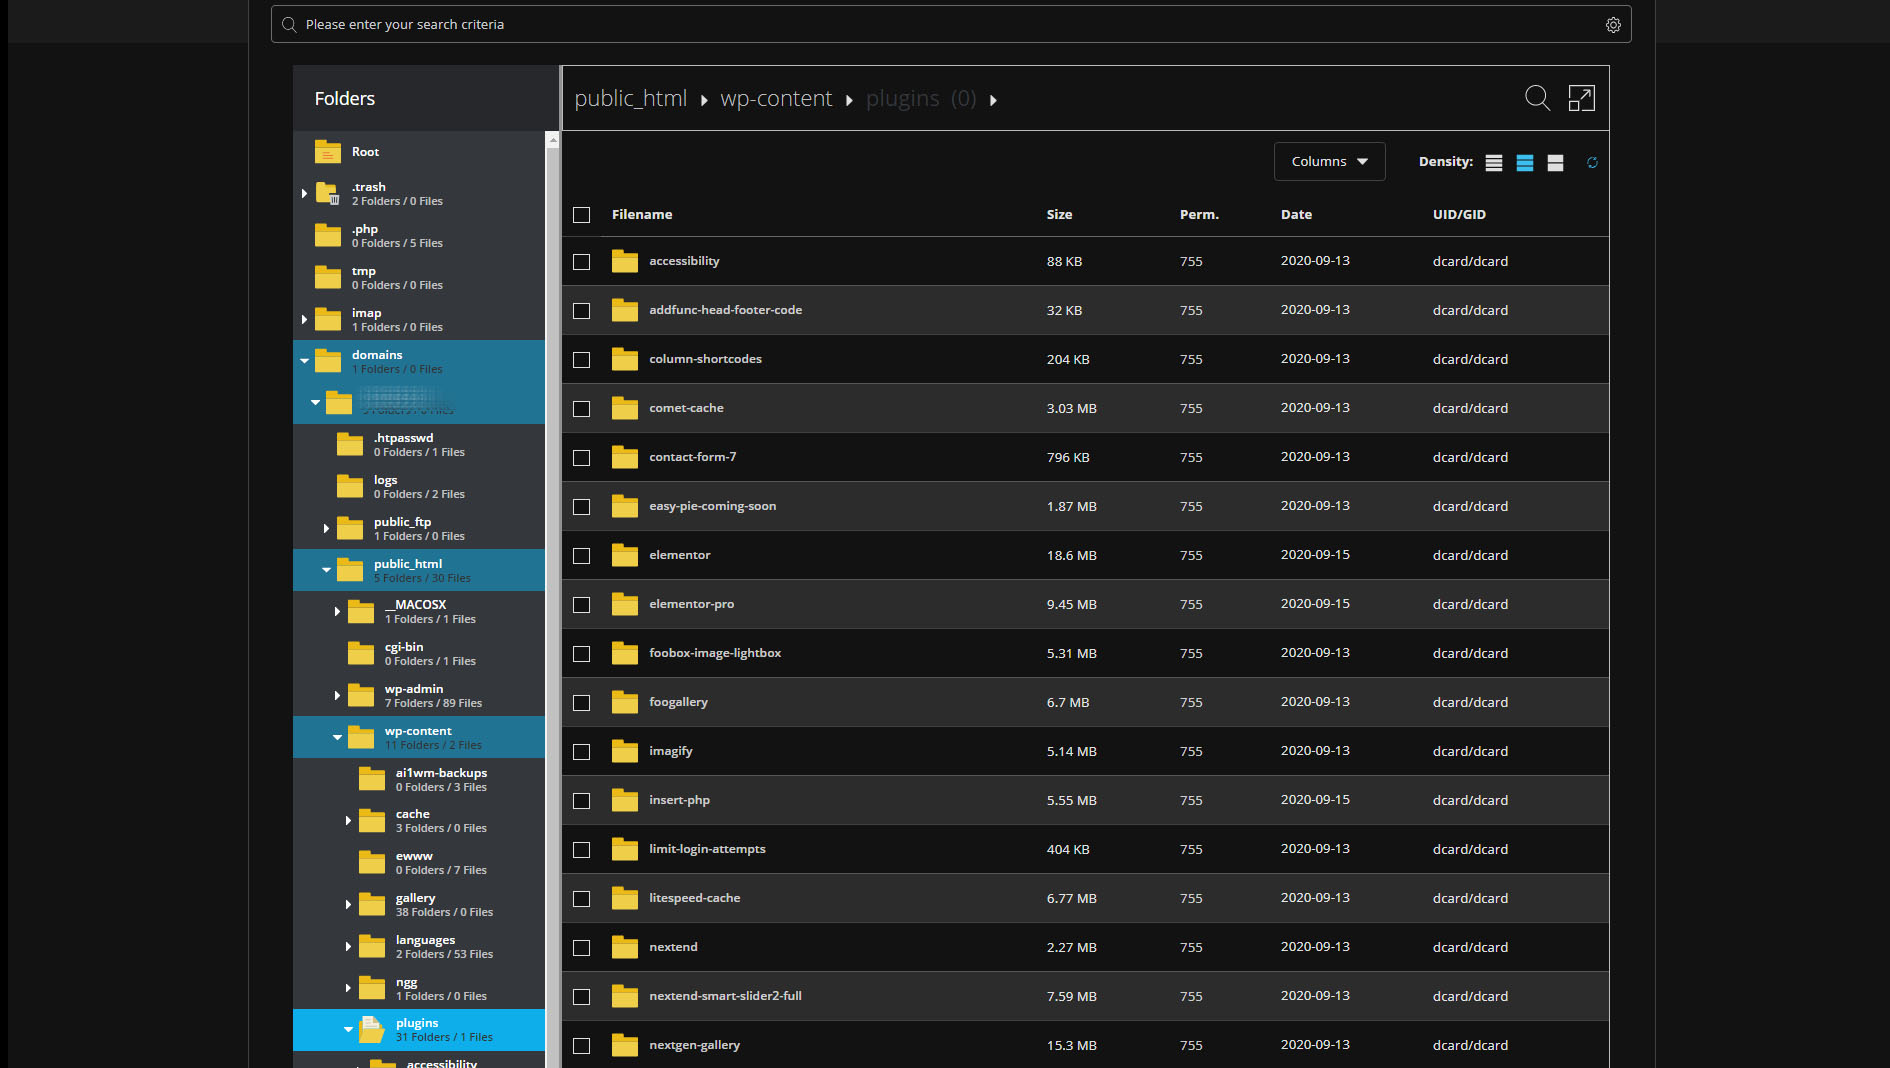Click the file search magnifier icon

click(x=1537, y=98)
